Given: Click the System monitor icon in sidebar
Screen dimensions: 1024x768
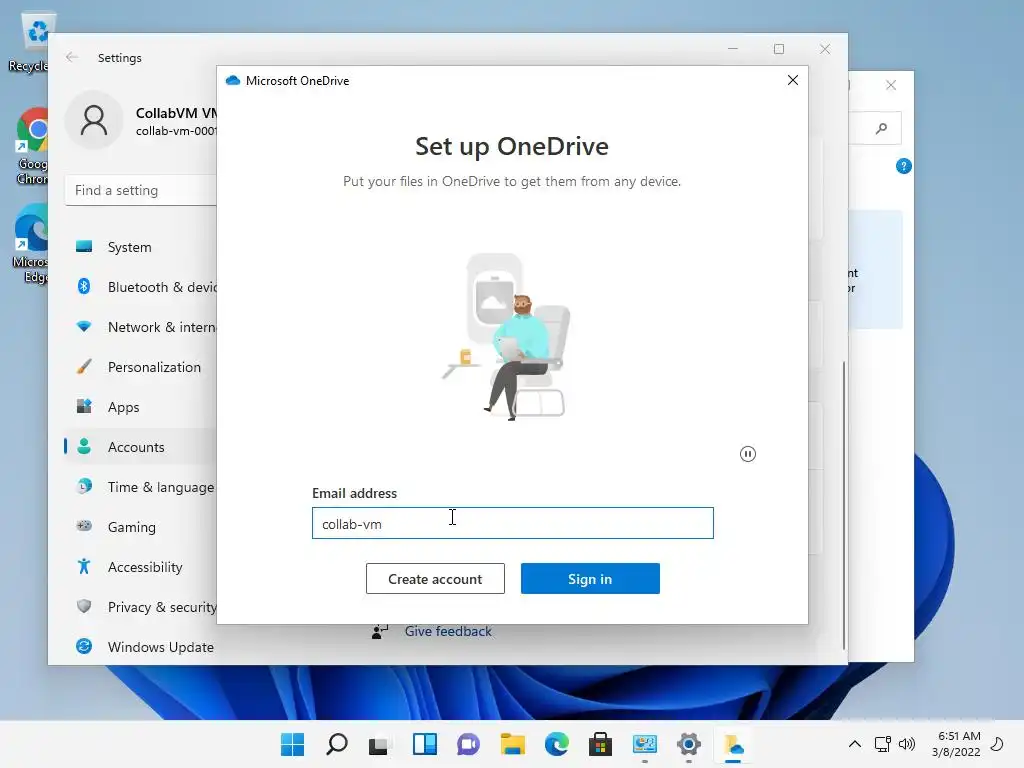Looking at the screenshot, I should click(x=84, y=246).
